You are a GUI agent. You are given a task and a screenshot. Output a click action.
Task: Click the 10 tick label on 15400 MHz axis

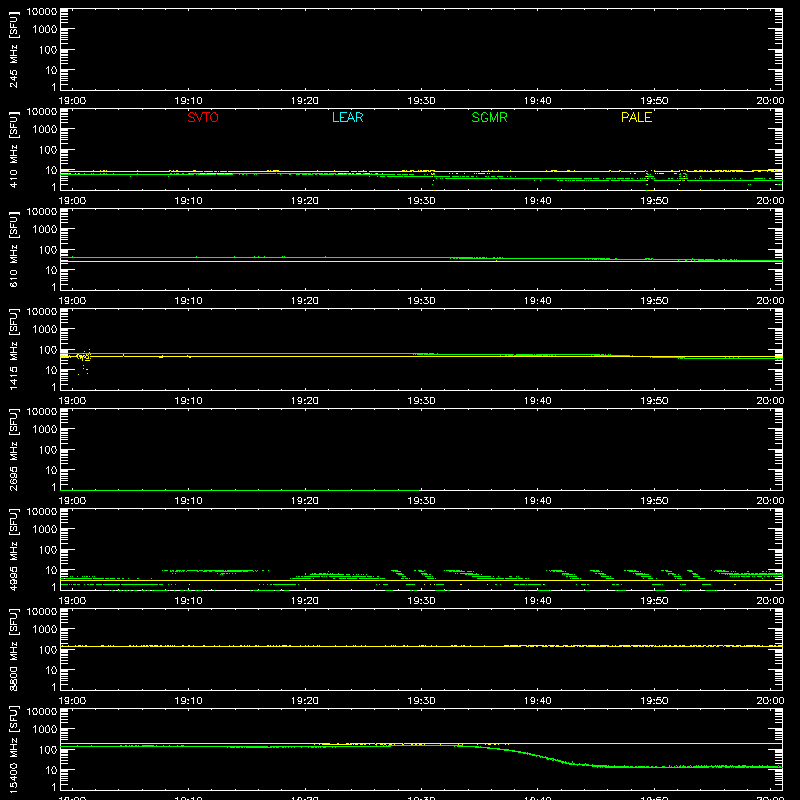pos(51,770)
